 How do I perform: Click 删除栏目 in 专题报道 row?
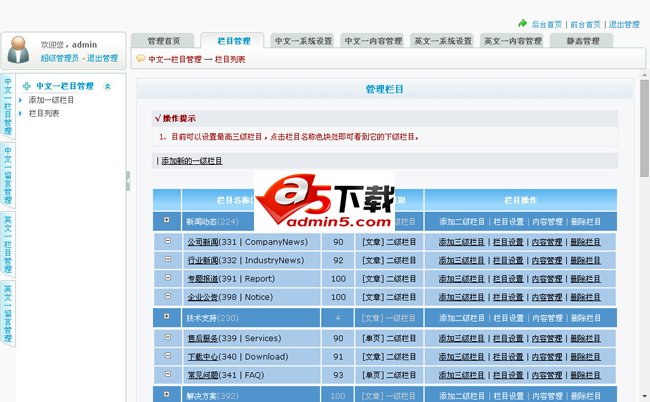click(x=585, y=279)
